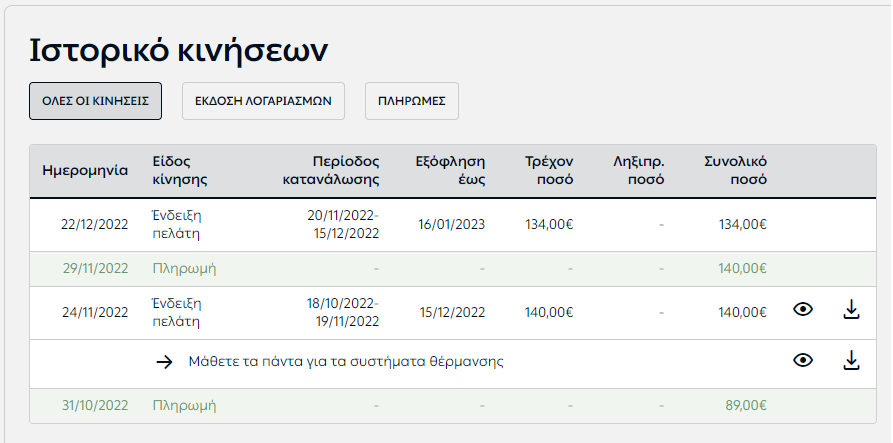Select the 29/11/2022 Πληρωμή row

click(453, 269)
